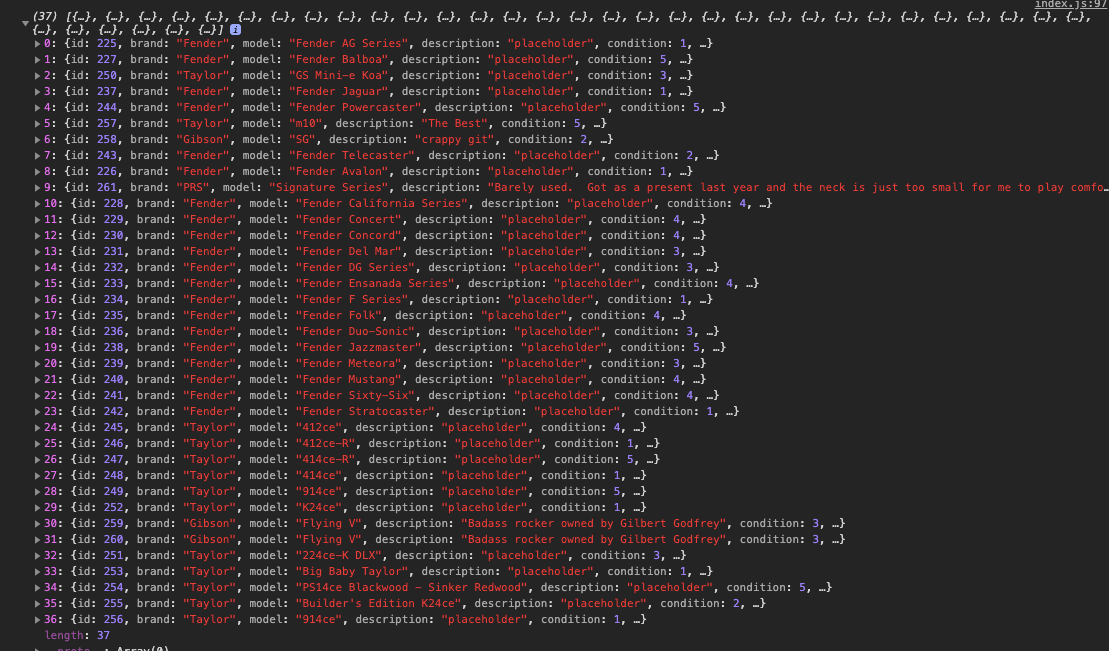Expand item 33 Big Baby Taylor
The image size is (1109, 651).
(37, 572)
